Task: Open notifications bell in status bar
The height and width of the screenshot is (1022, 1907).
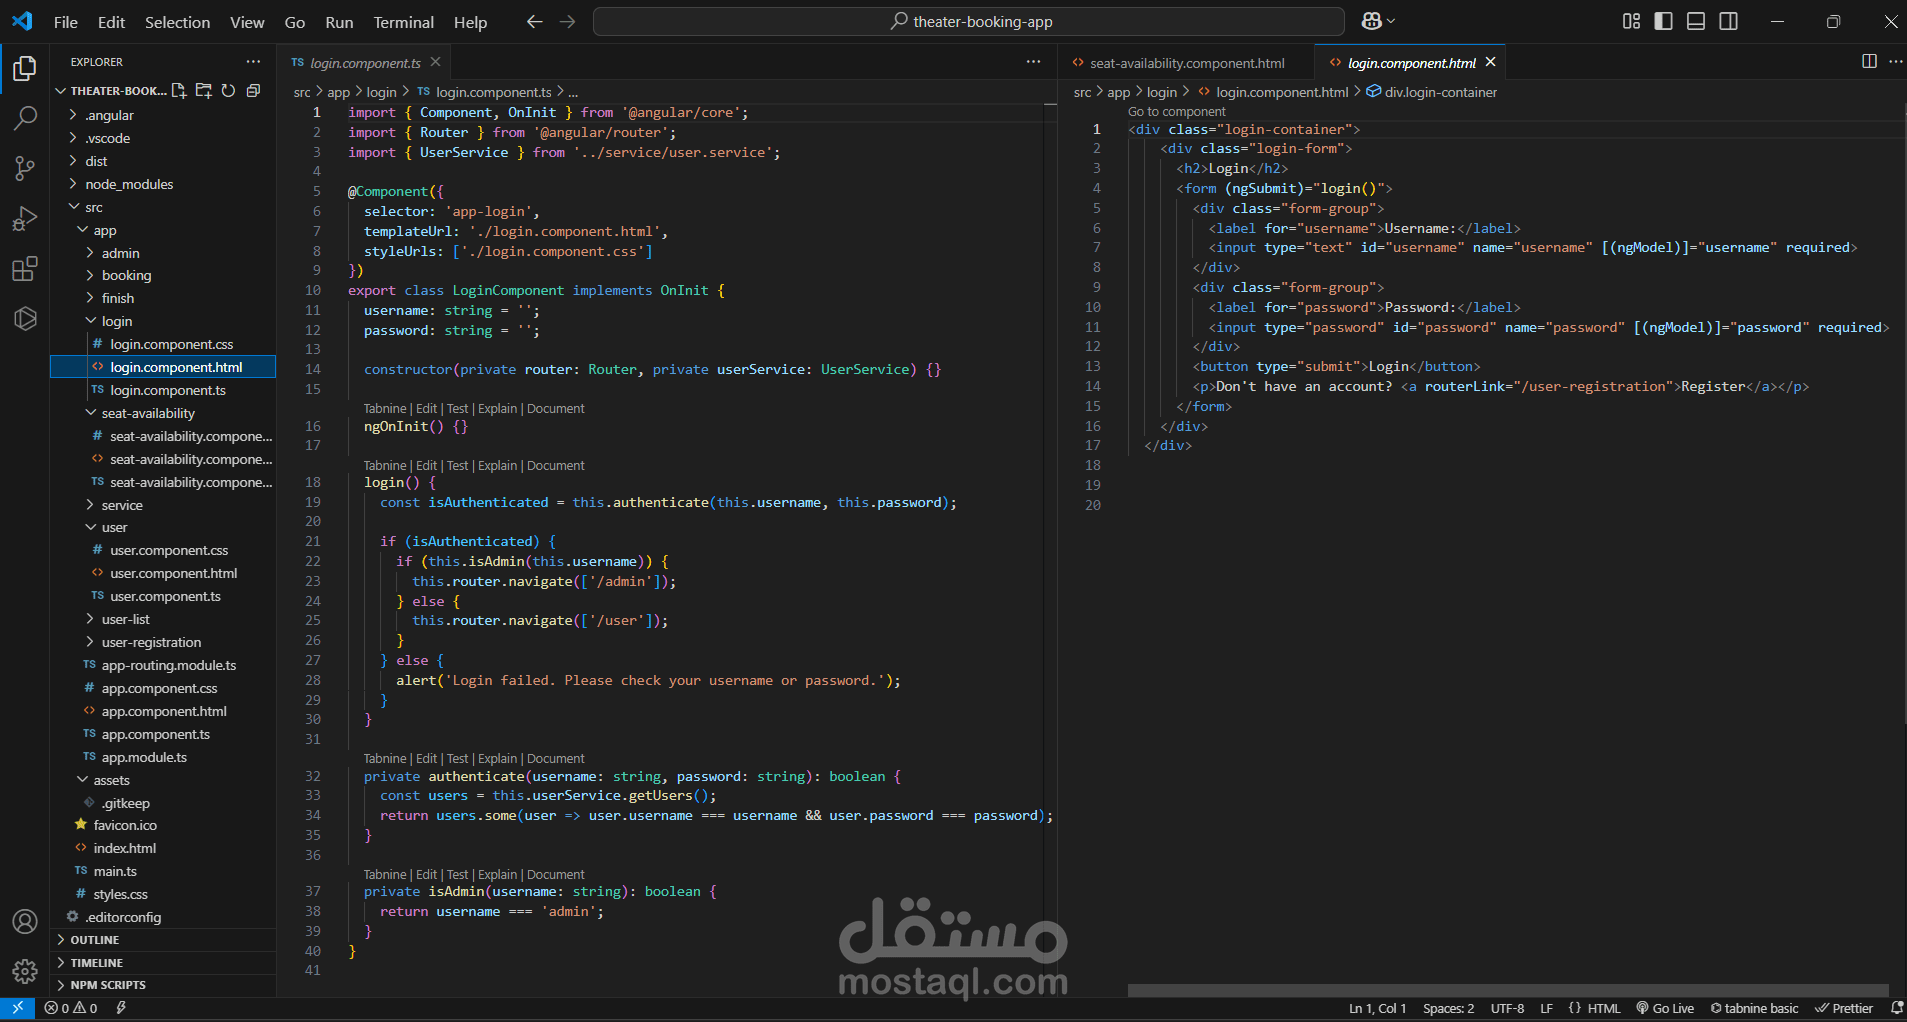Action: pos(1896,1008)
